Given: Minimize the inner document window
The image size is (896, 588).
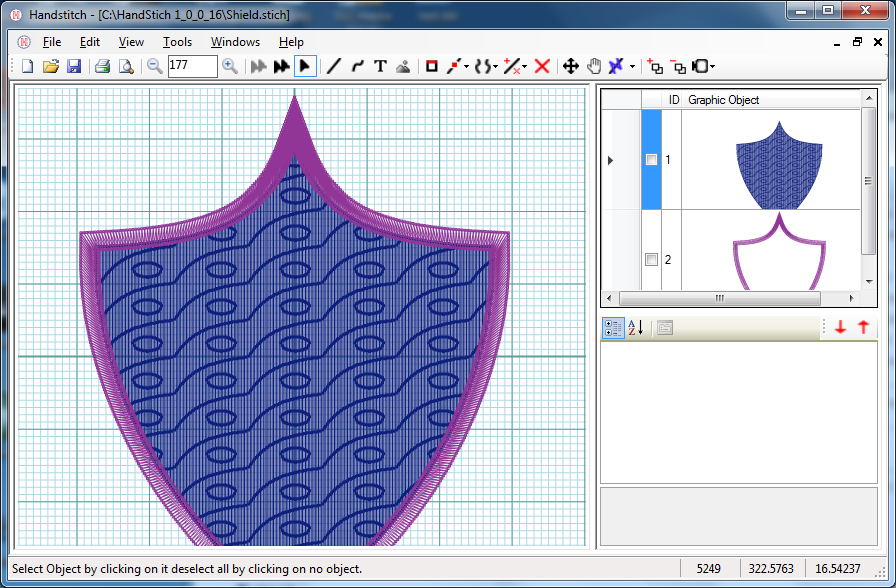Looking at the screenshot, I should pos(837,43).
